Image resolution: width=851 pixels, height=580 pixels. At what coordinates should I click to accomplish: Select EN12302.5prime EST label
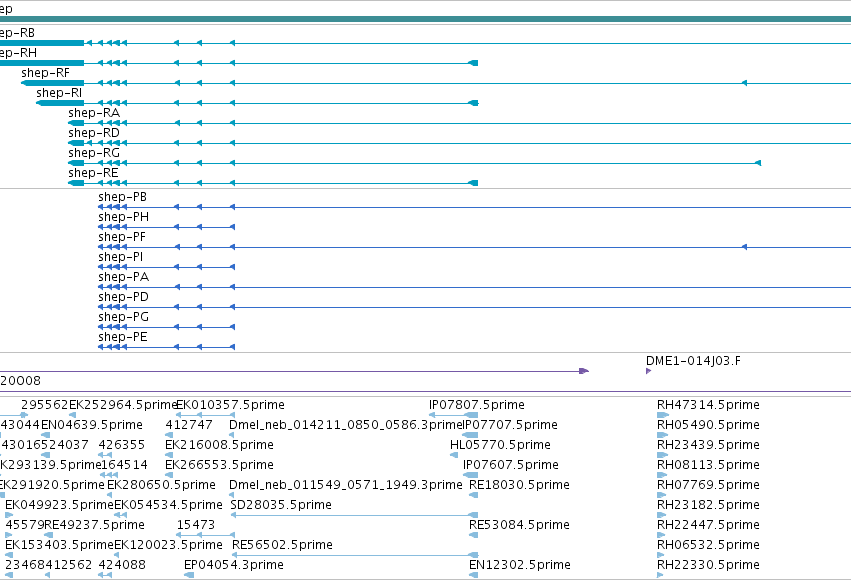pos(519,565)
